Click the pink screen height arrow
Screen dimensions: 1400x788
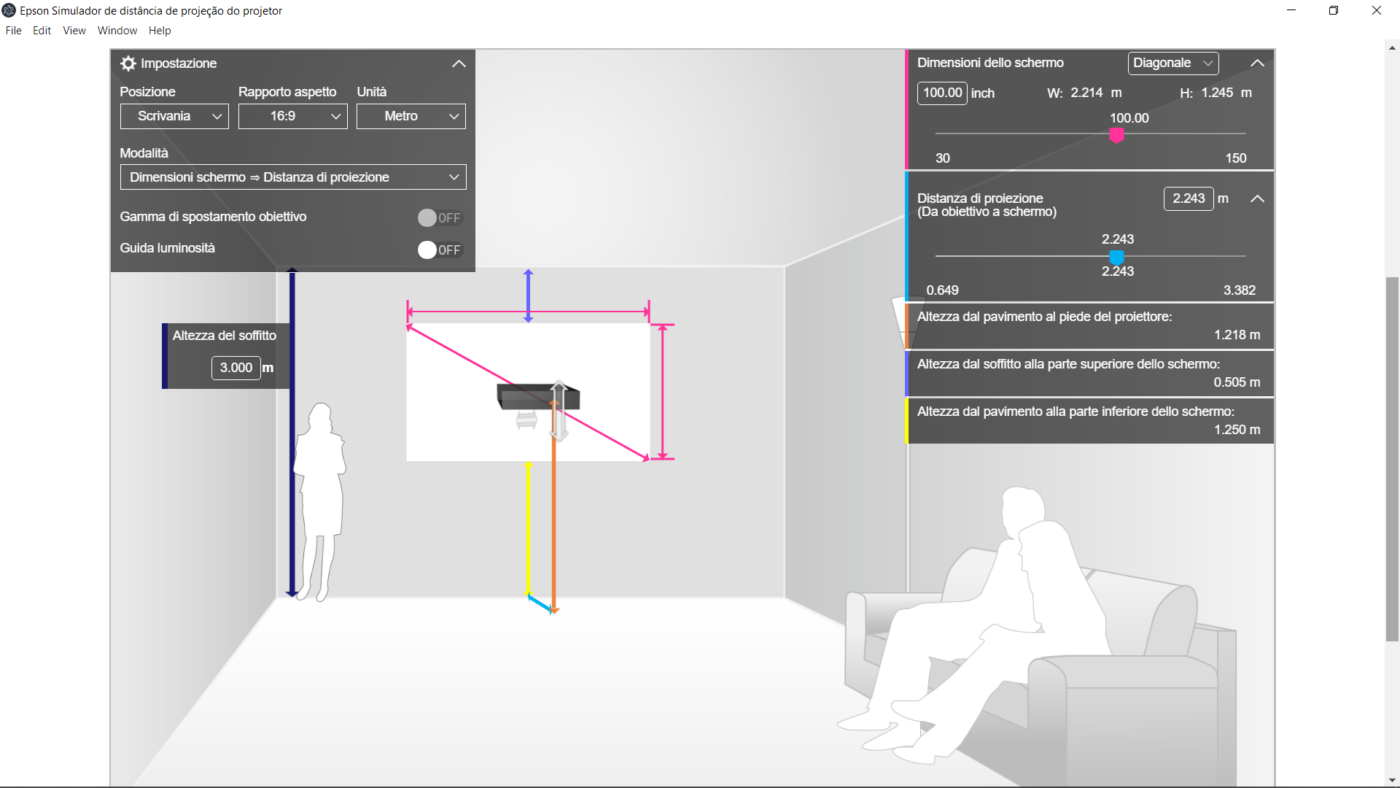click(662, 391)
